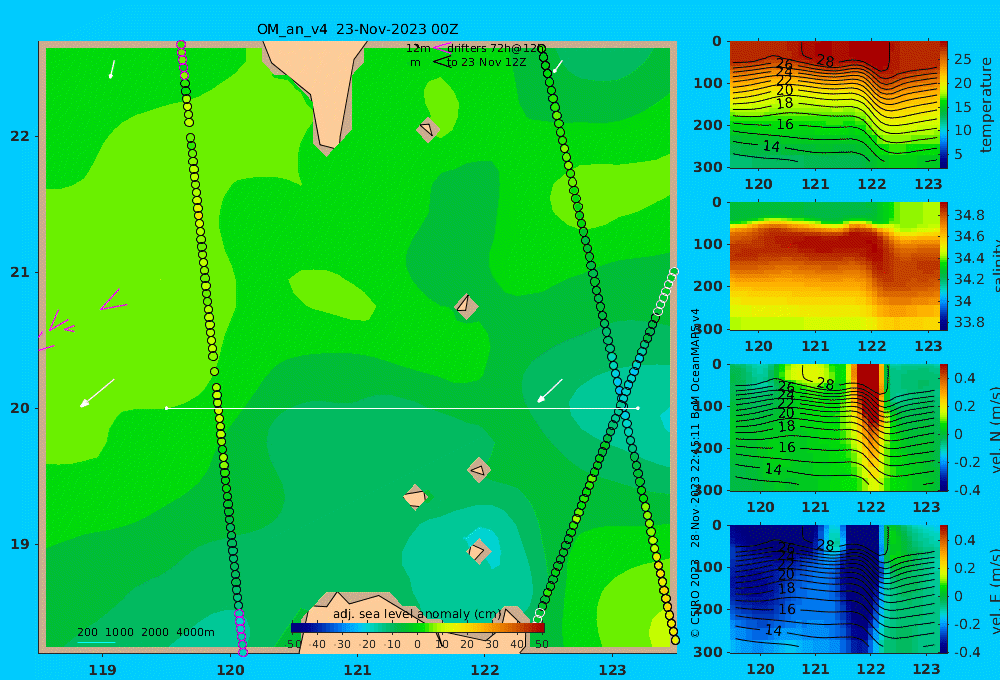Viewport: 1000px width, 680px height.
Task: Click the depth scale '200 1000 2000 4000m'
Action: coord(145,632)
